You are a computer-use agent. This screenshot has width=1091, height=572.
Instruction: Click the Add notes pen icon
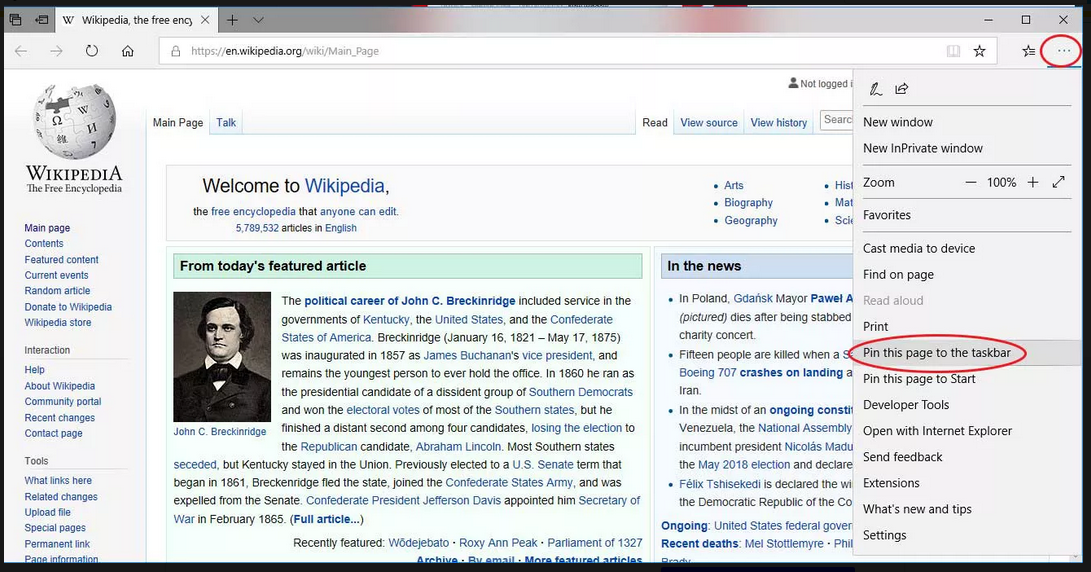pyautogui.click(x=875, y=89)
